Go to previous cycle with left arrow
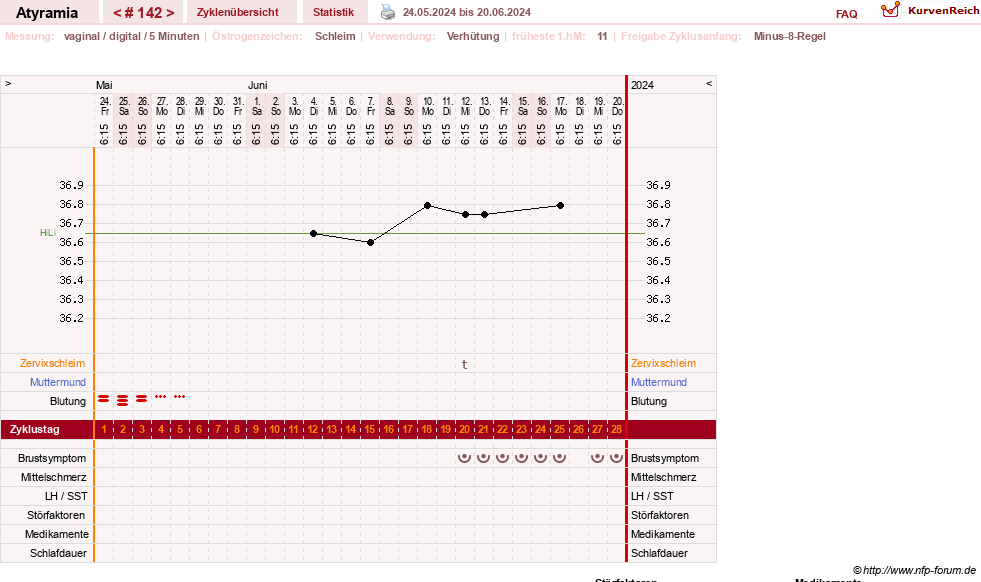 (116, 13)
